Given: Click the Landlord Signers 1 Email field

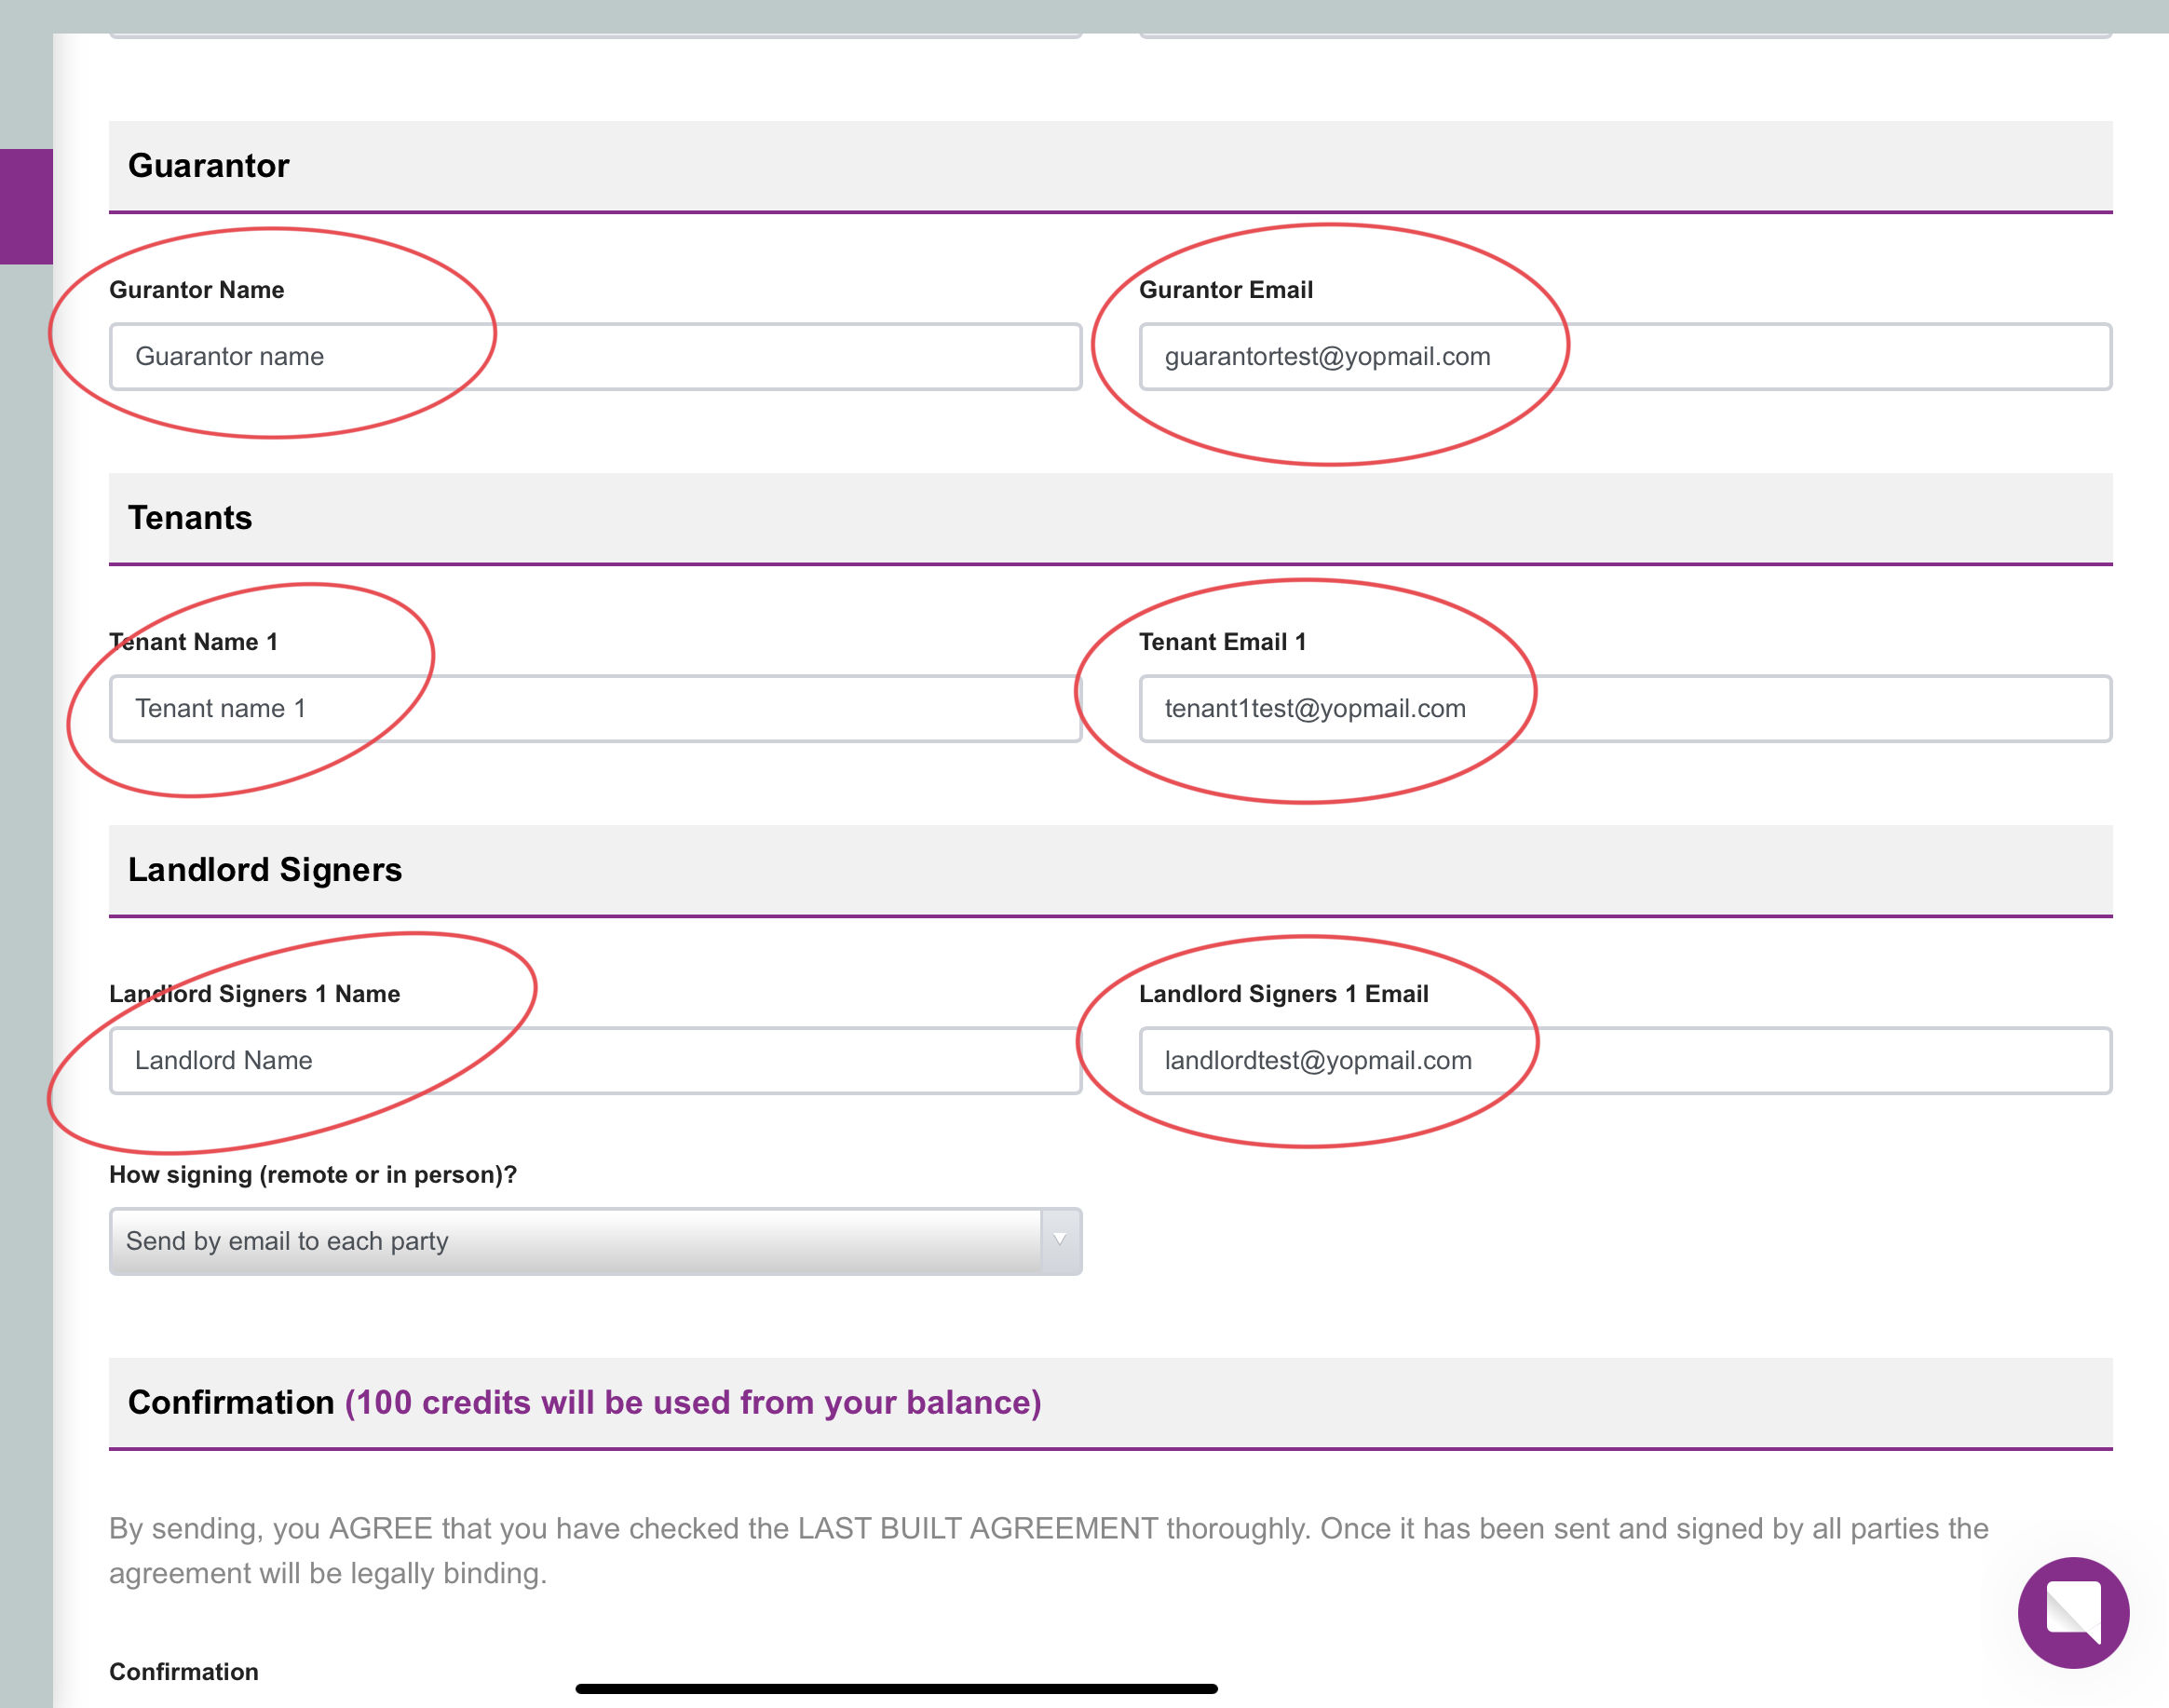Looking at the screenshot, I should pos(1624,1060).
